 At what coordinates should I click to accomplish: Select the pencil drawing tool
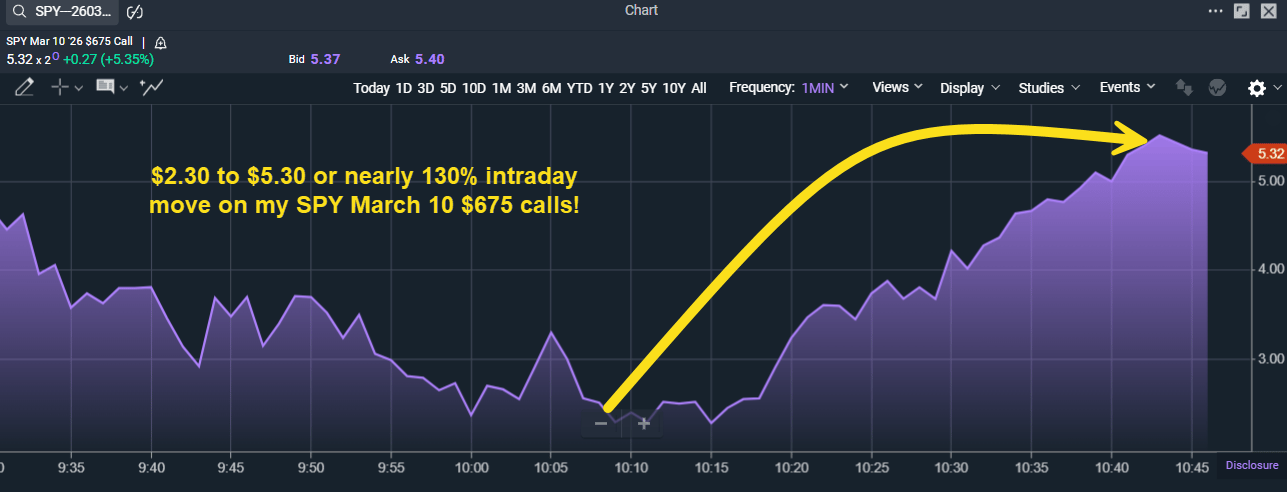[24, 88]
